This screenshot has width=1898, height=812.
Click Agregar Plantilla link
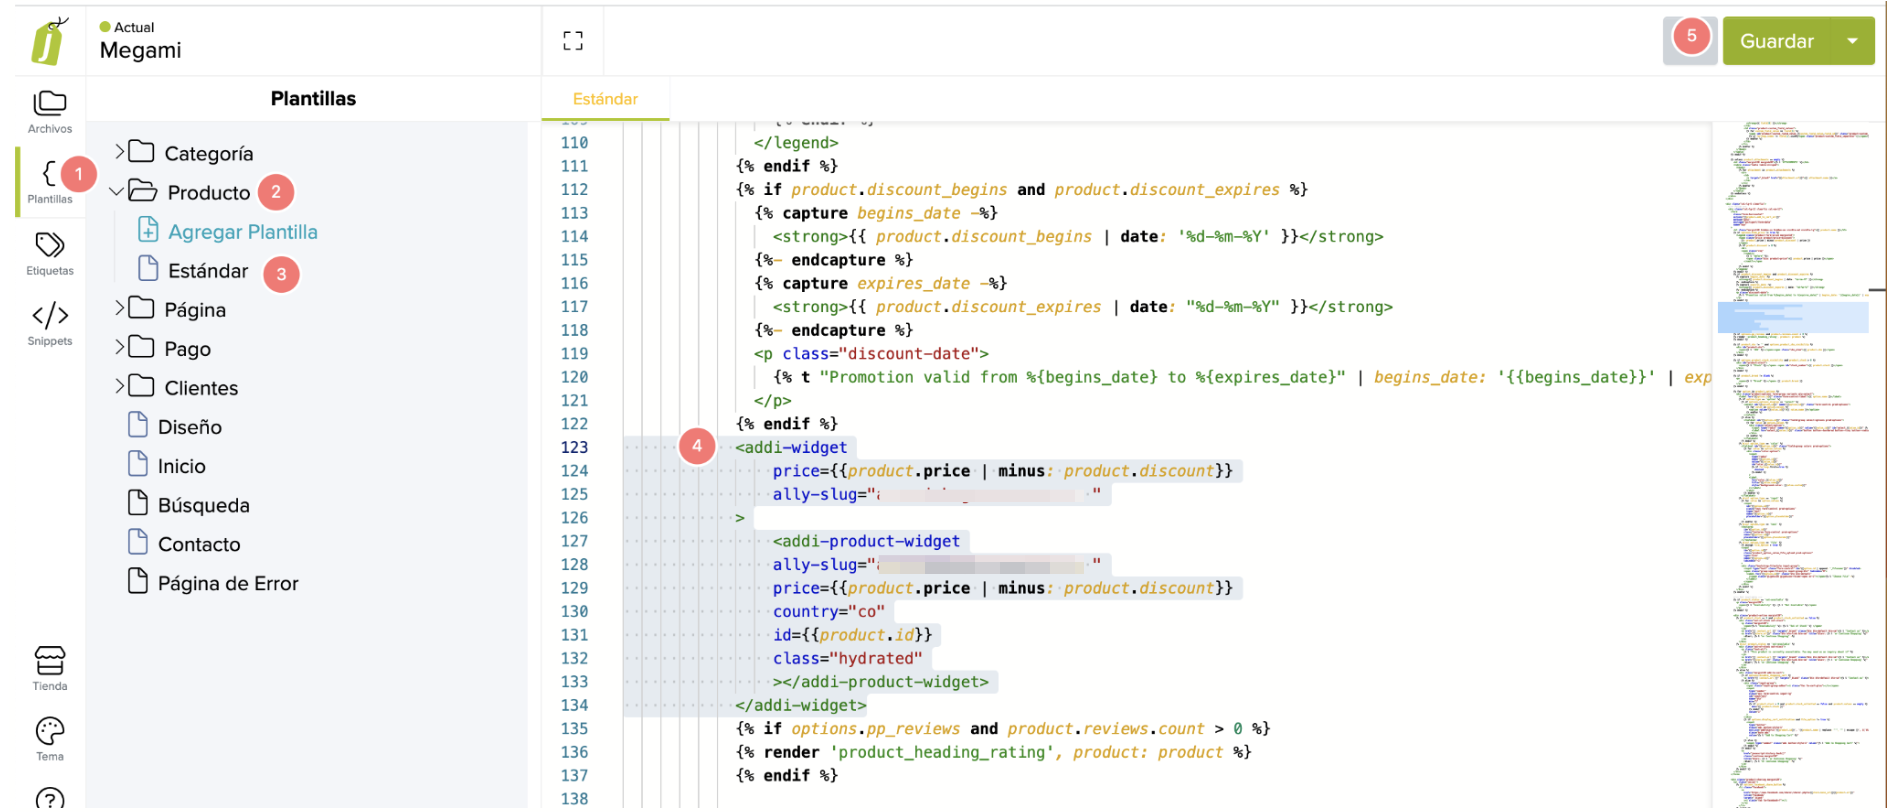click(x=242, y=232)
